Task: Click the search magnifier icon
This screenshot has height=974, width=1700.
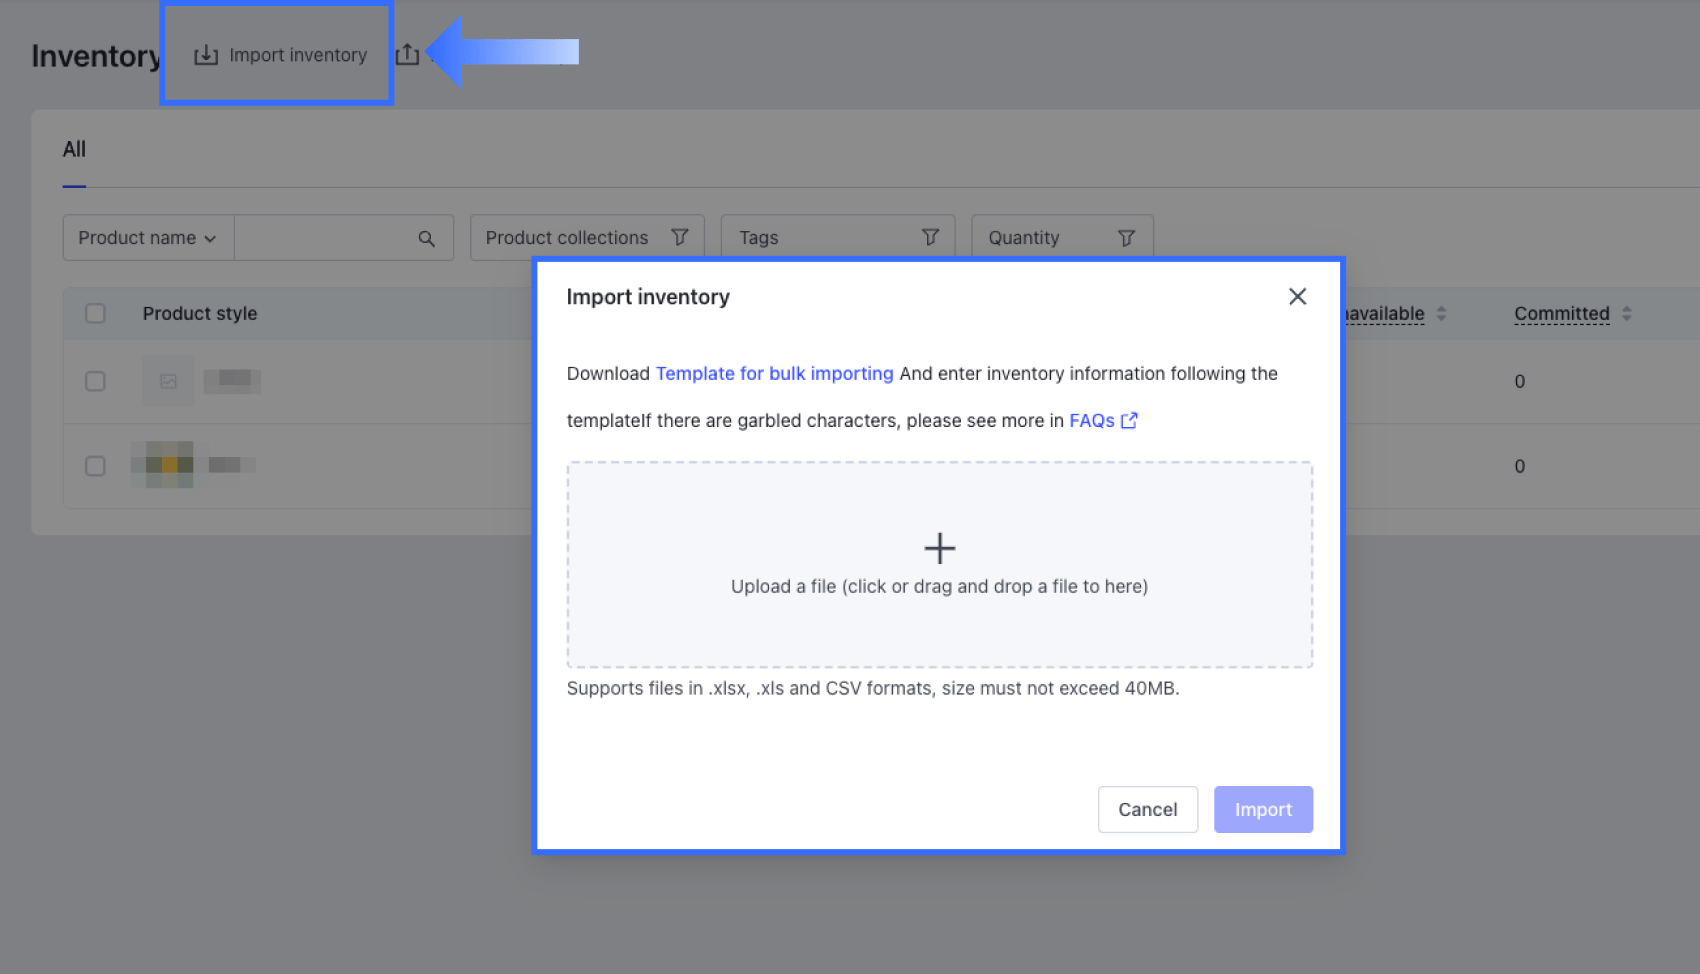Action: coord(426,238)
